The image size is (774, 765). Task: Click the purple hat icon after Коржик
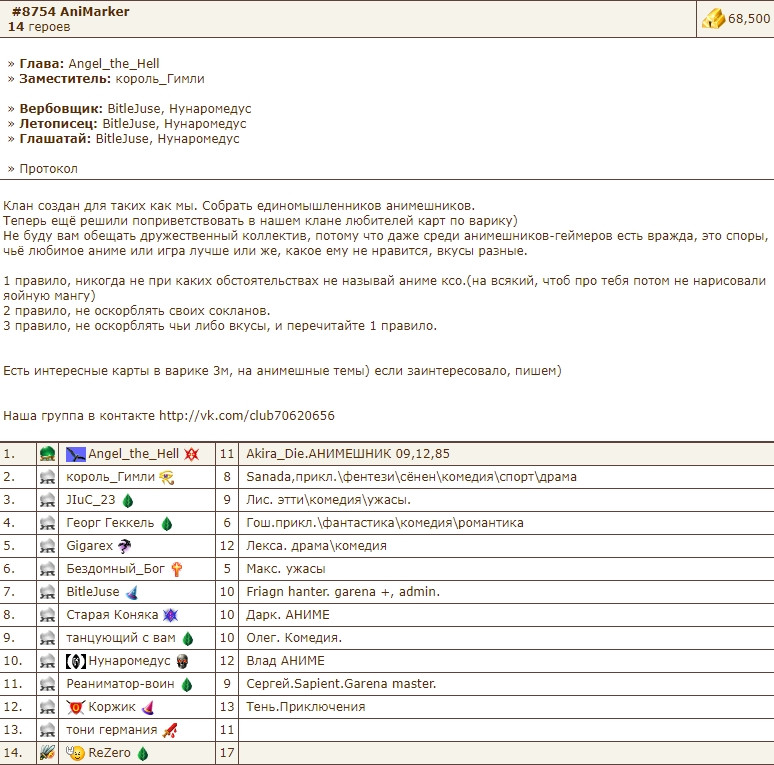click(148, 708)
